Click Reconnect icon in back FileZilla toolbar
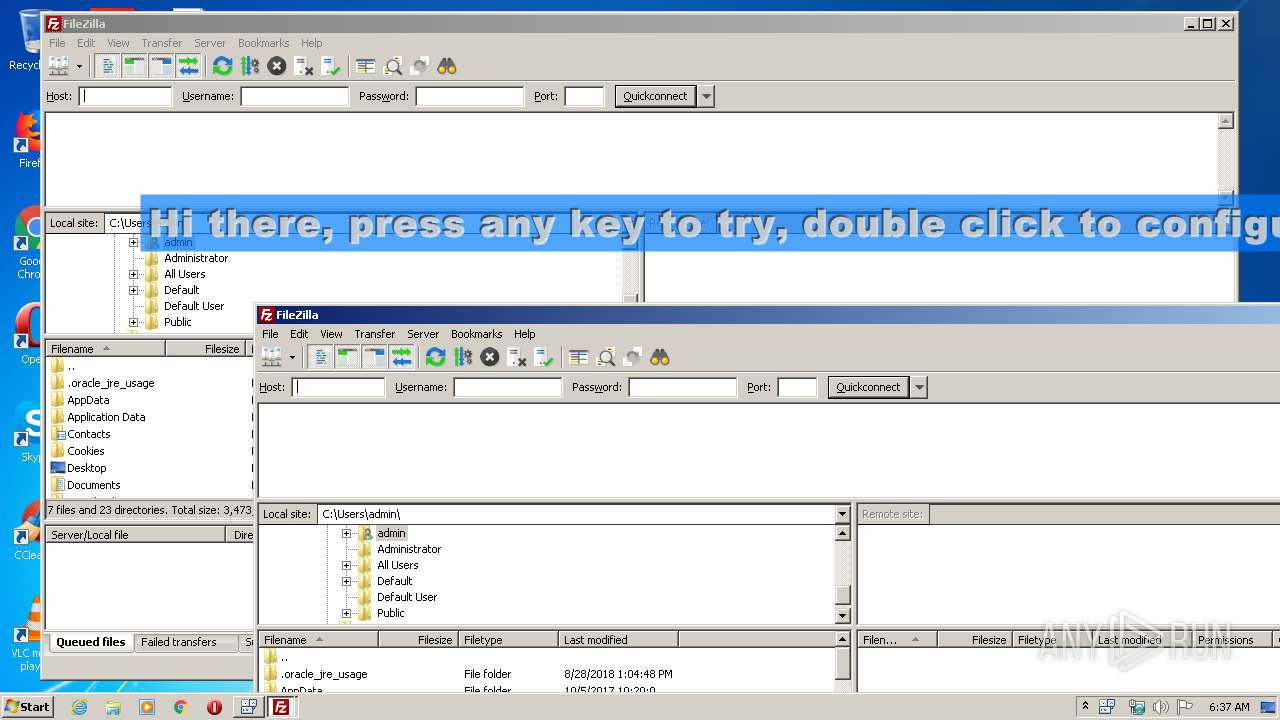The height and width of the screenshot is (720, 1280). (x=330, y=66)
